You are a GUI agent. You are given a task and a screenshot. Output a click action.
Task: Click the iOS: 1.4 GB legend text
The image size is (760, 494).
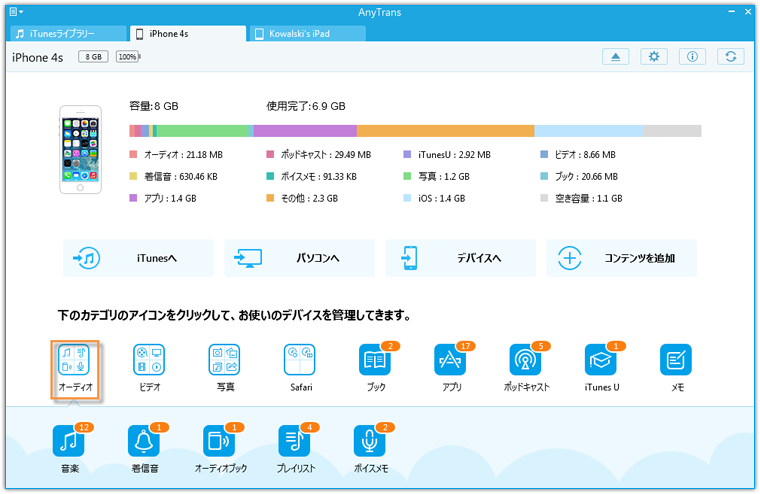click(x=442, y=198)
